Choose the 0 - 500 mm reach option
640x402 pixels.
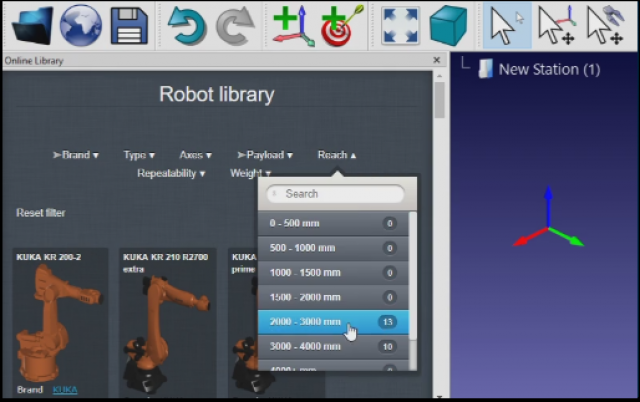[x=333, y=223]
